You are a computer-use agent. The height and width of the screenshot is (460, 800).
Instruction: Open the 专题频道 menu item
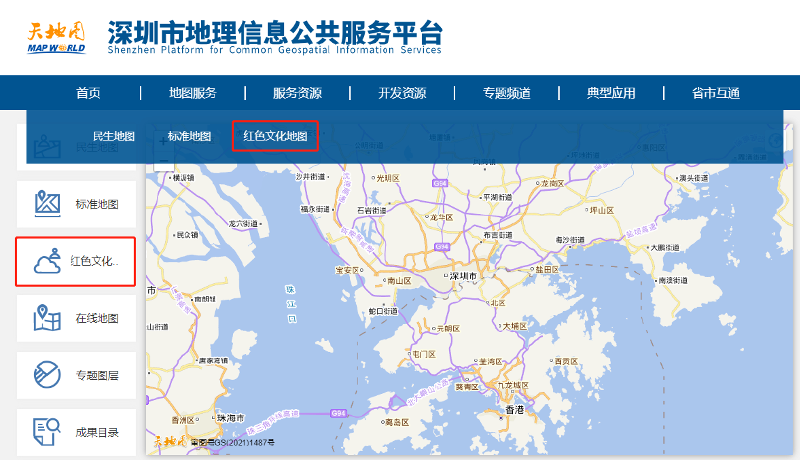tap(506, 94)
